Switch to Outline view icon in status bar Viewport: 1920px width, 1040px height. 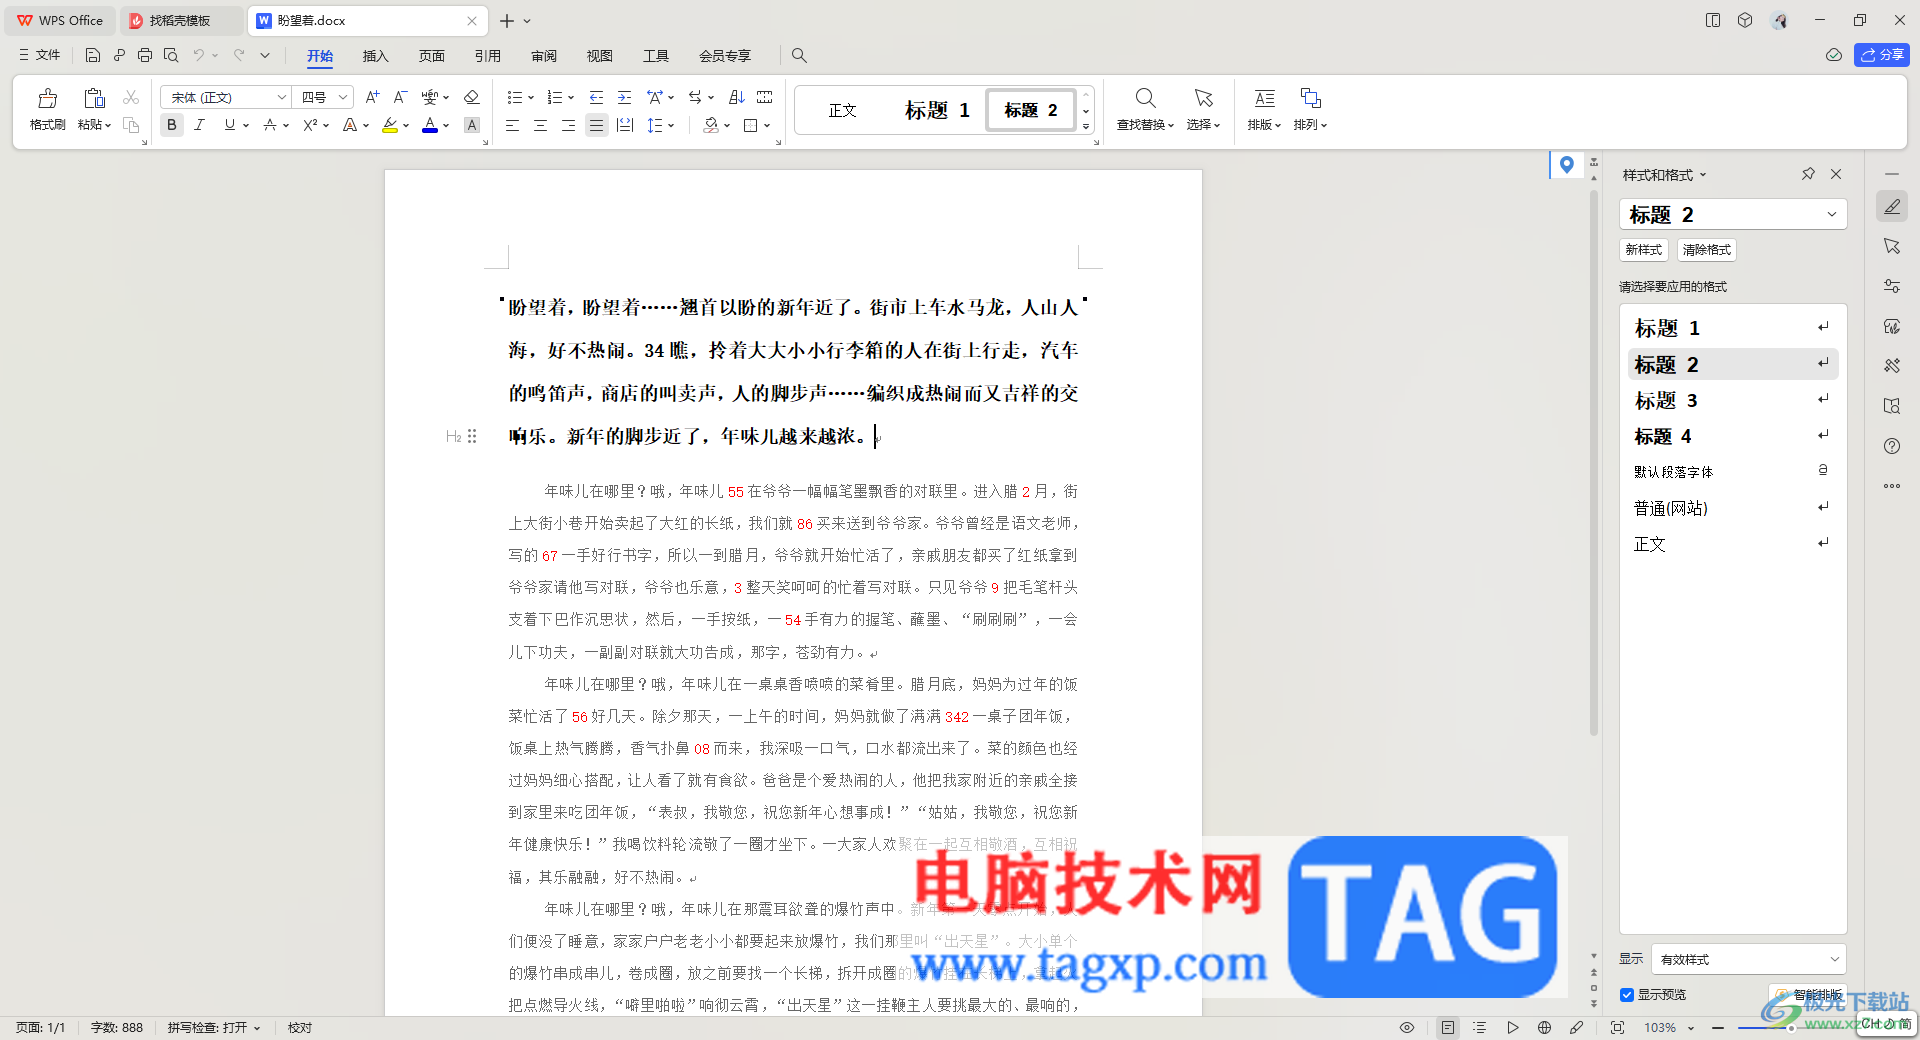[x=1480, y=1027]
